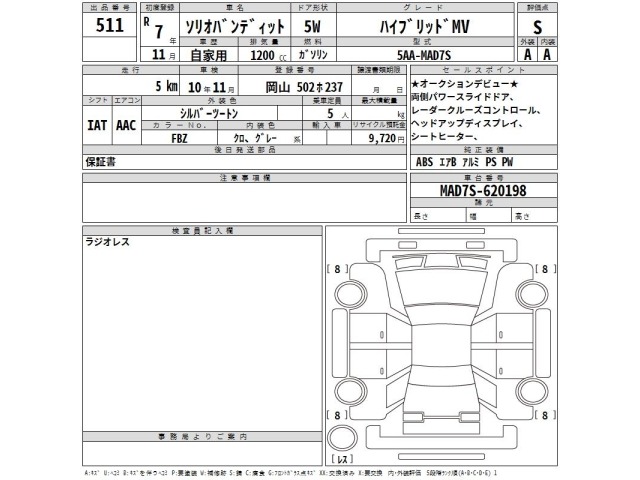Click the registration number 岡山 502ホ237

[304, 87]
